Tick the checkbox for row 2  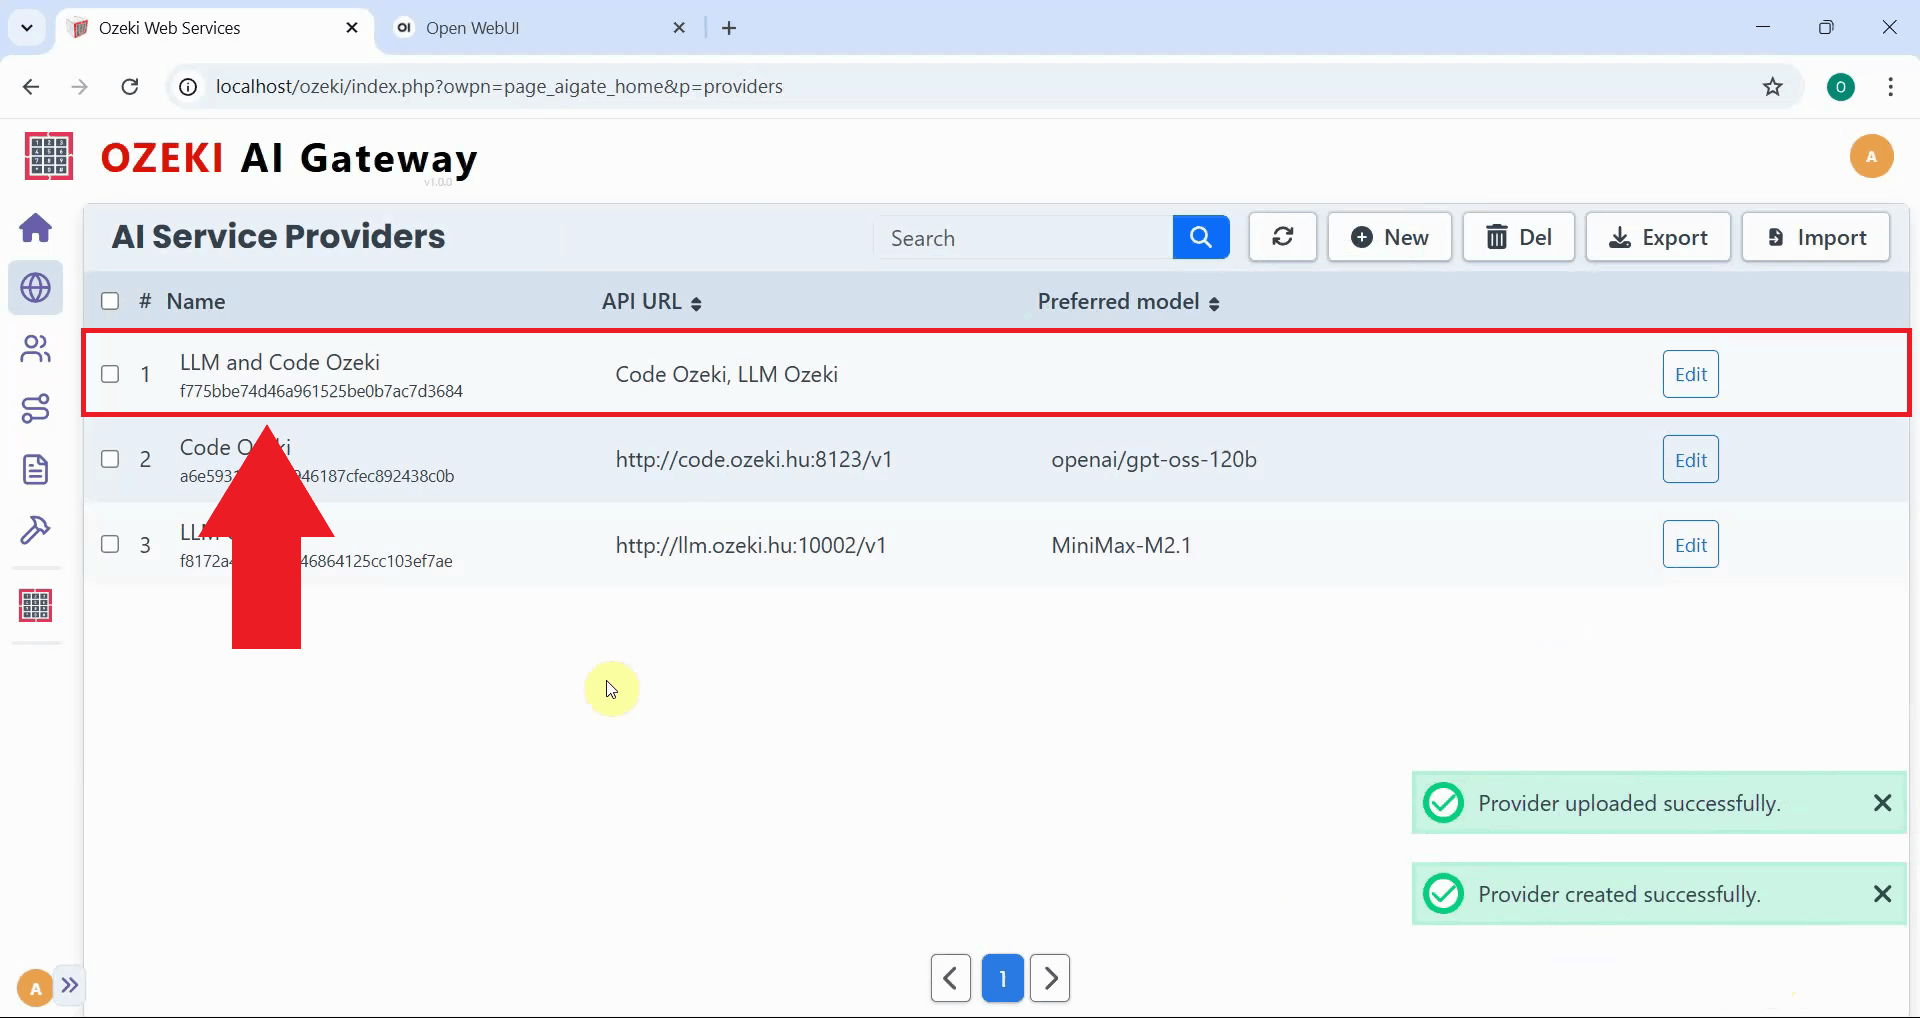click(110, 459)
